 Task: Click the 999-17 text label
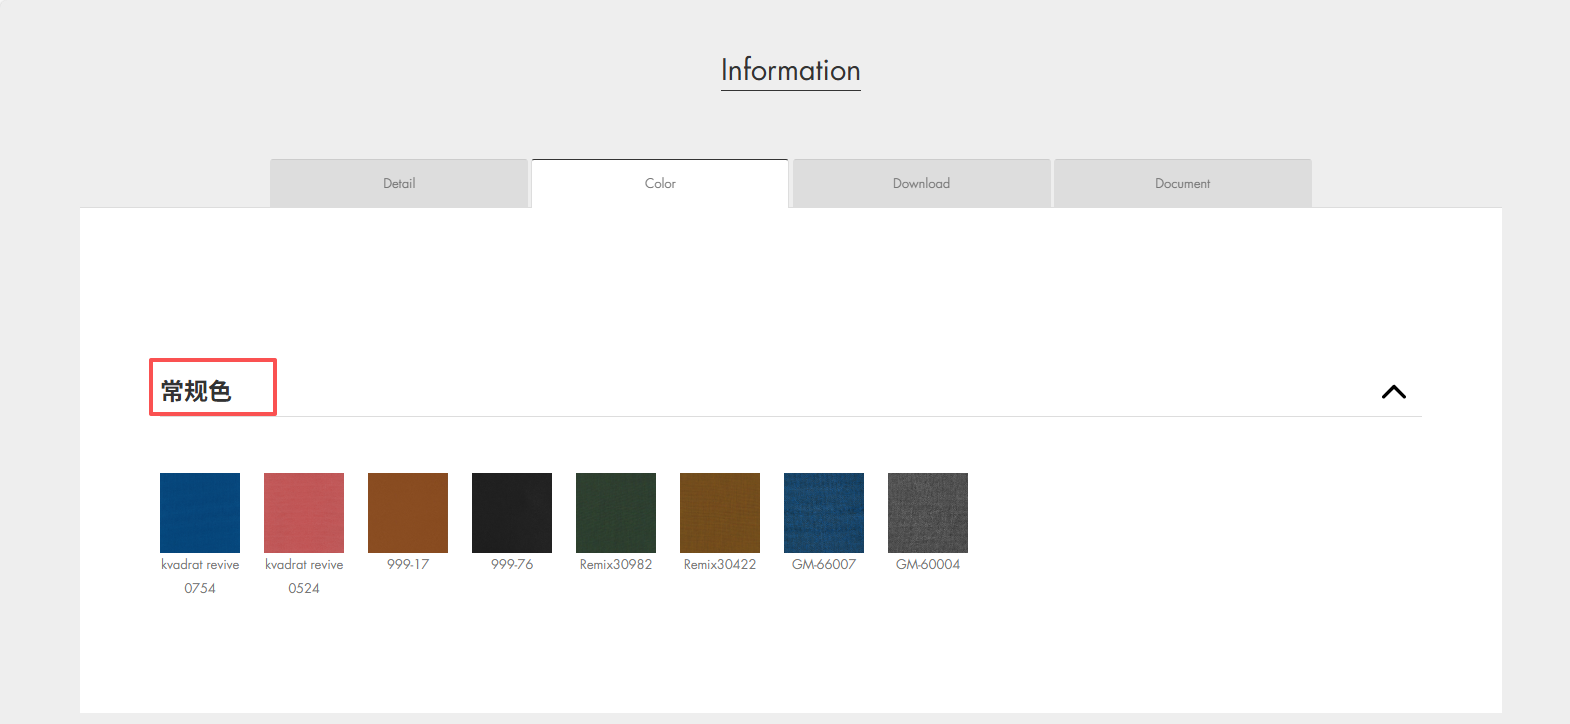408,565
